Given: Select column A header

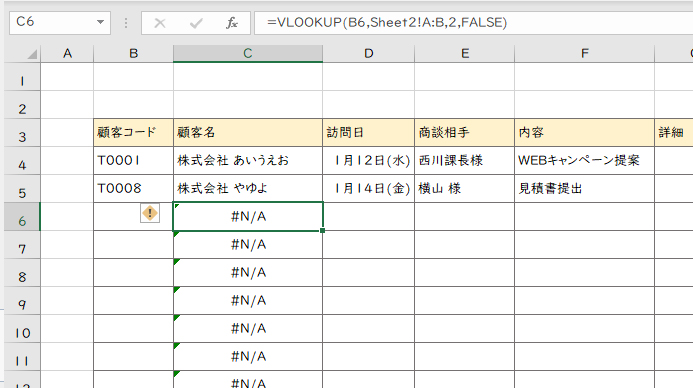Looking at the screenshot, I should tap(67, 53).
